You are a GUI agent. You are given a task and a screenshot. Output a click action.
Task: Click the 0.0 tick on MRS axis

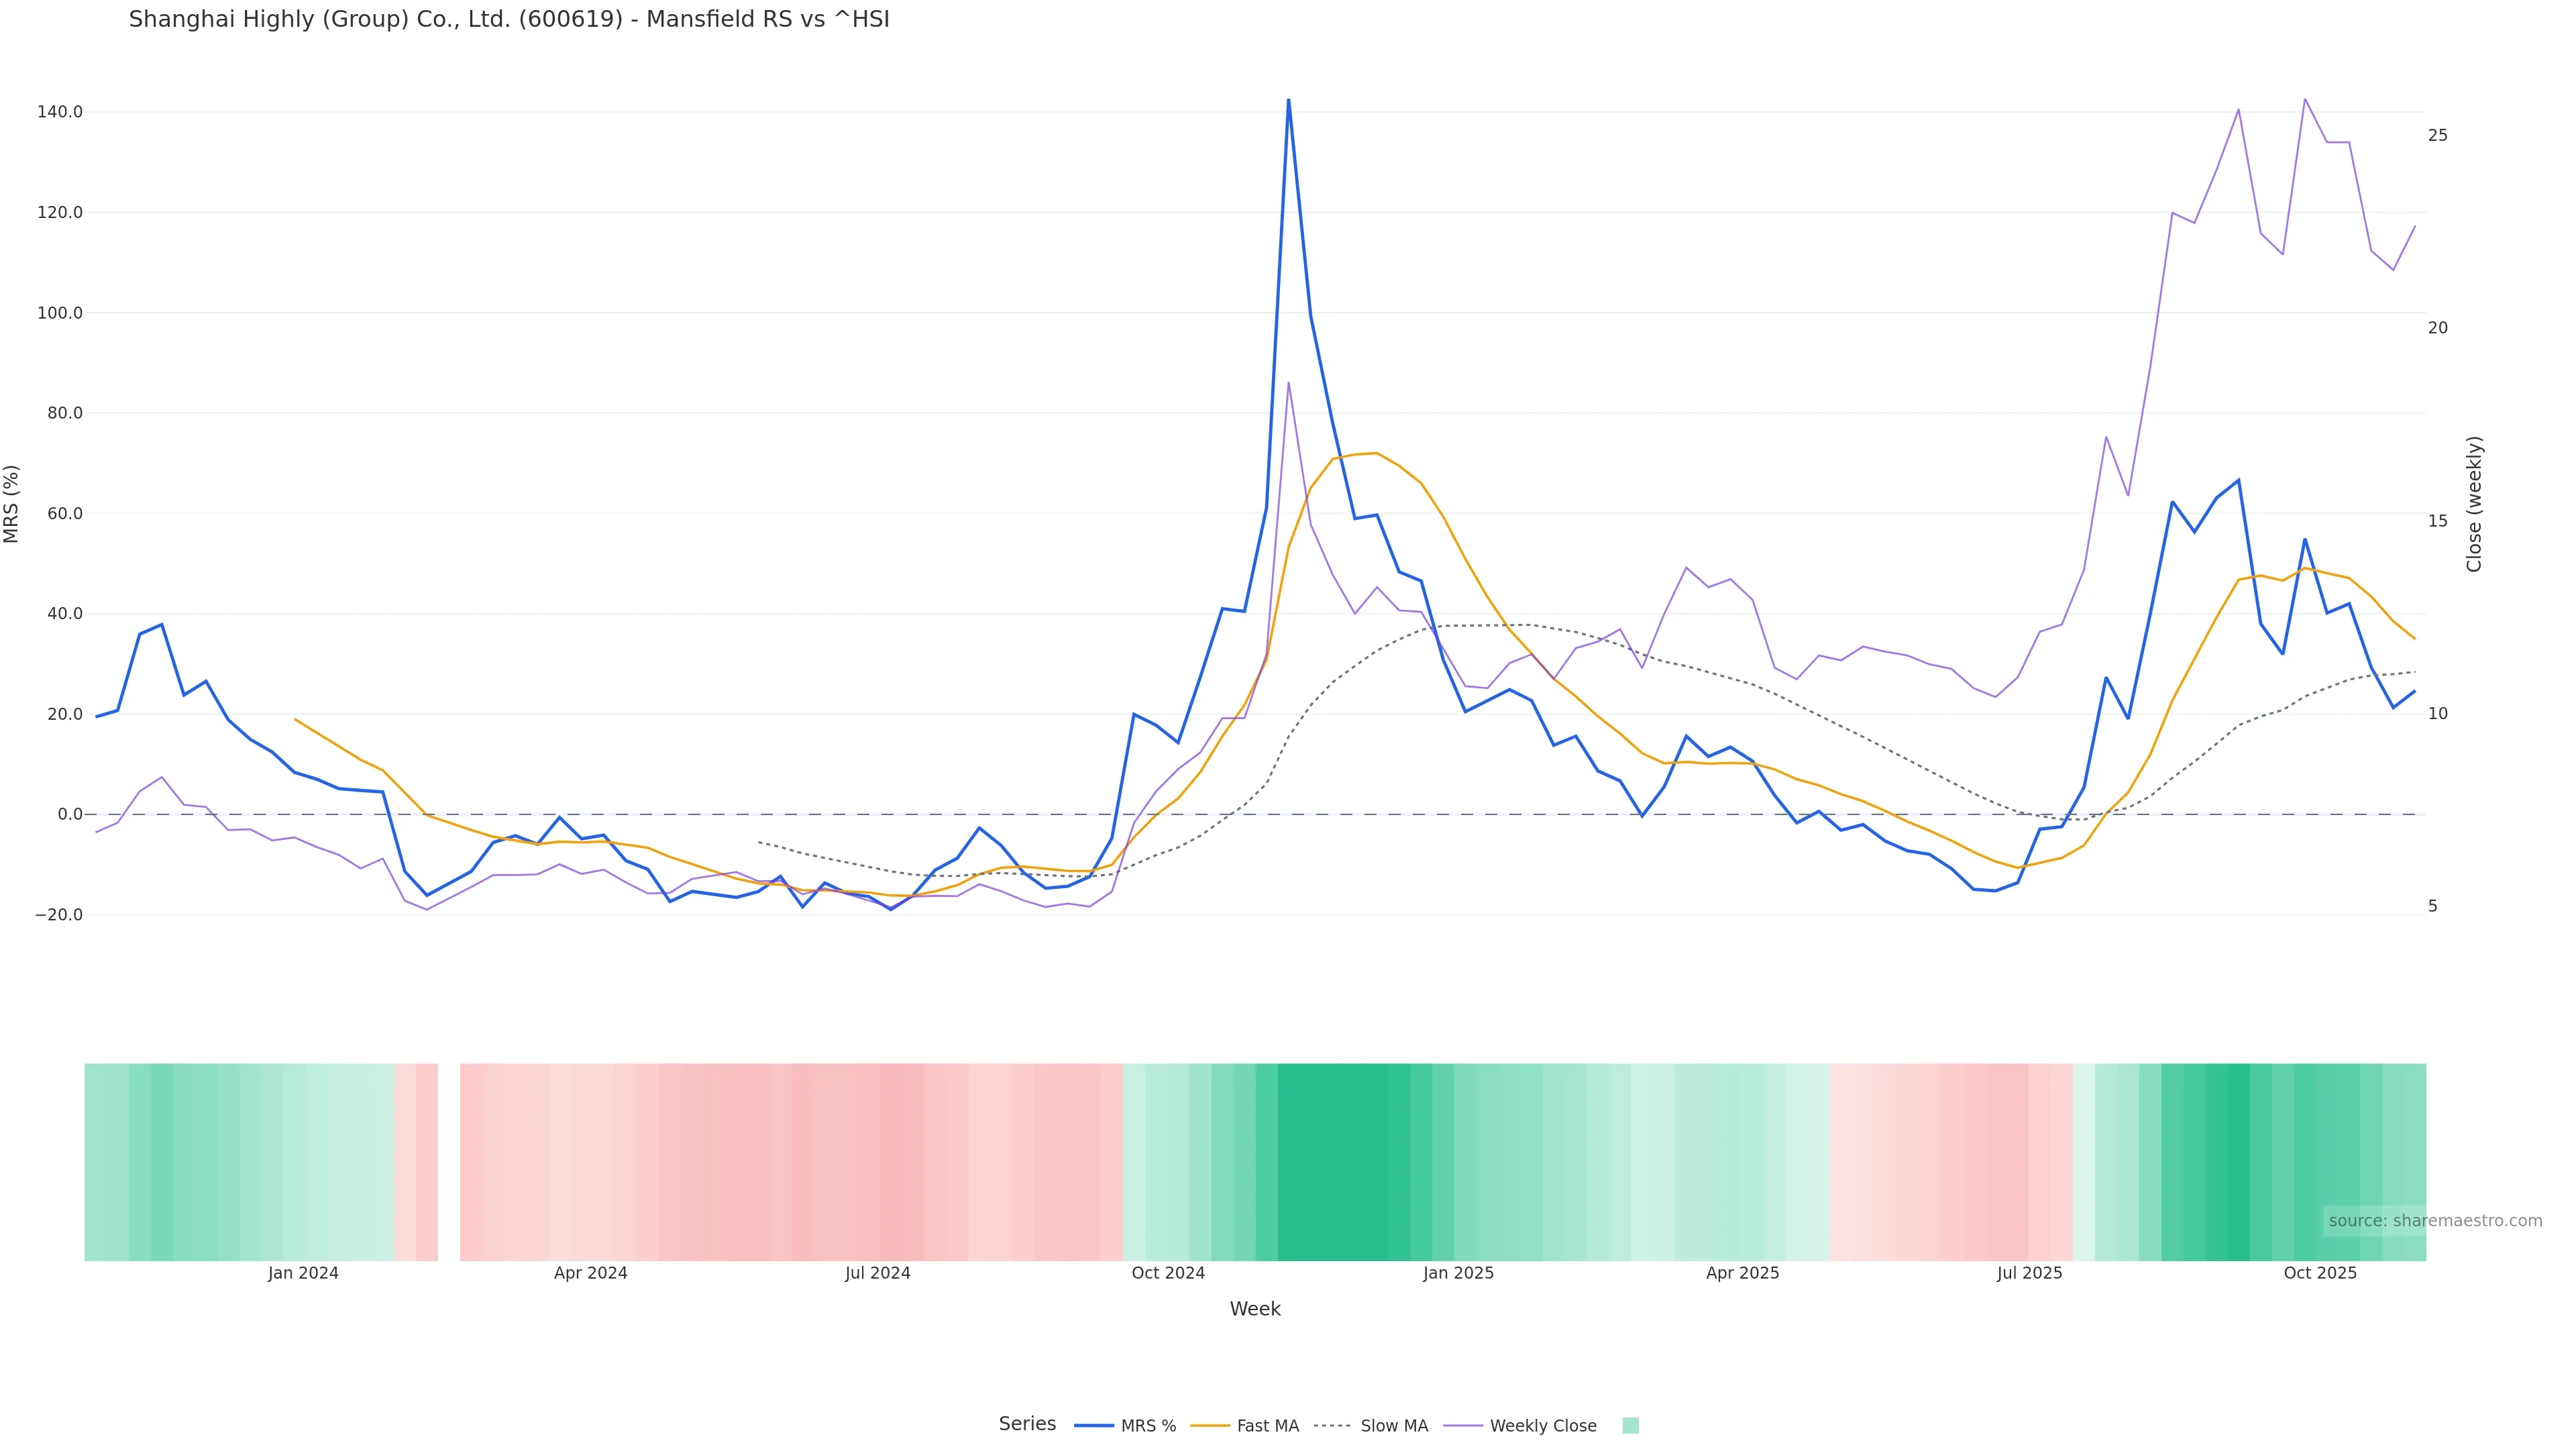pyautogui.click(x=69, y=814)
